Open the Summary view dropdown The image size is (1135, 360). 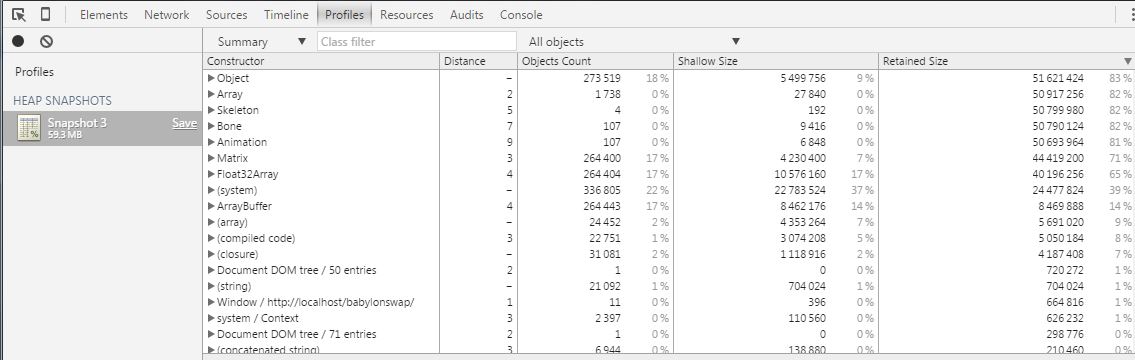tap(262, 42)
